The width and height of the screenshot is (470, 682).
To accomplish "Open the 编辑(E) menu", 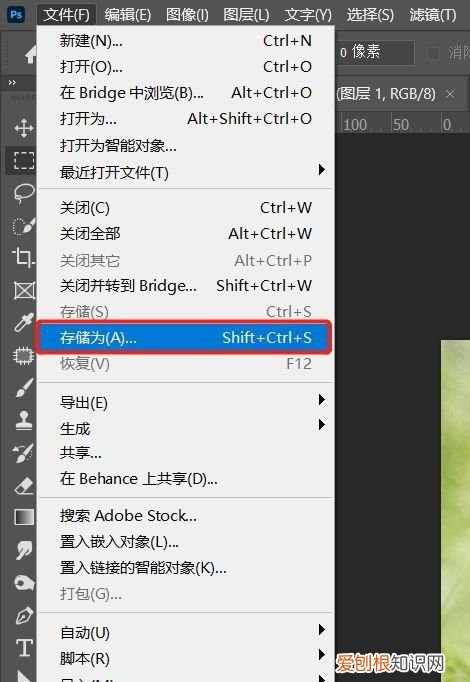I will 127,15.
